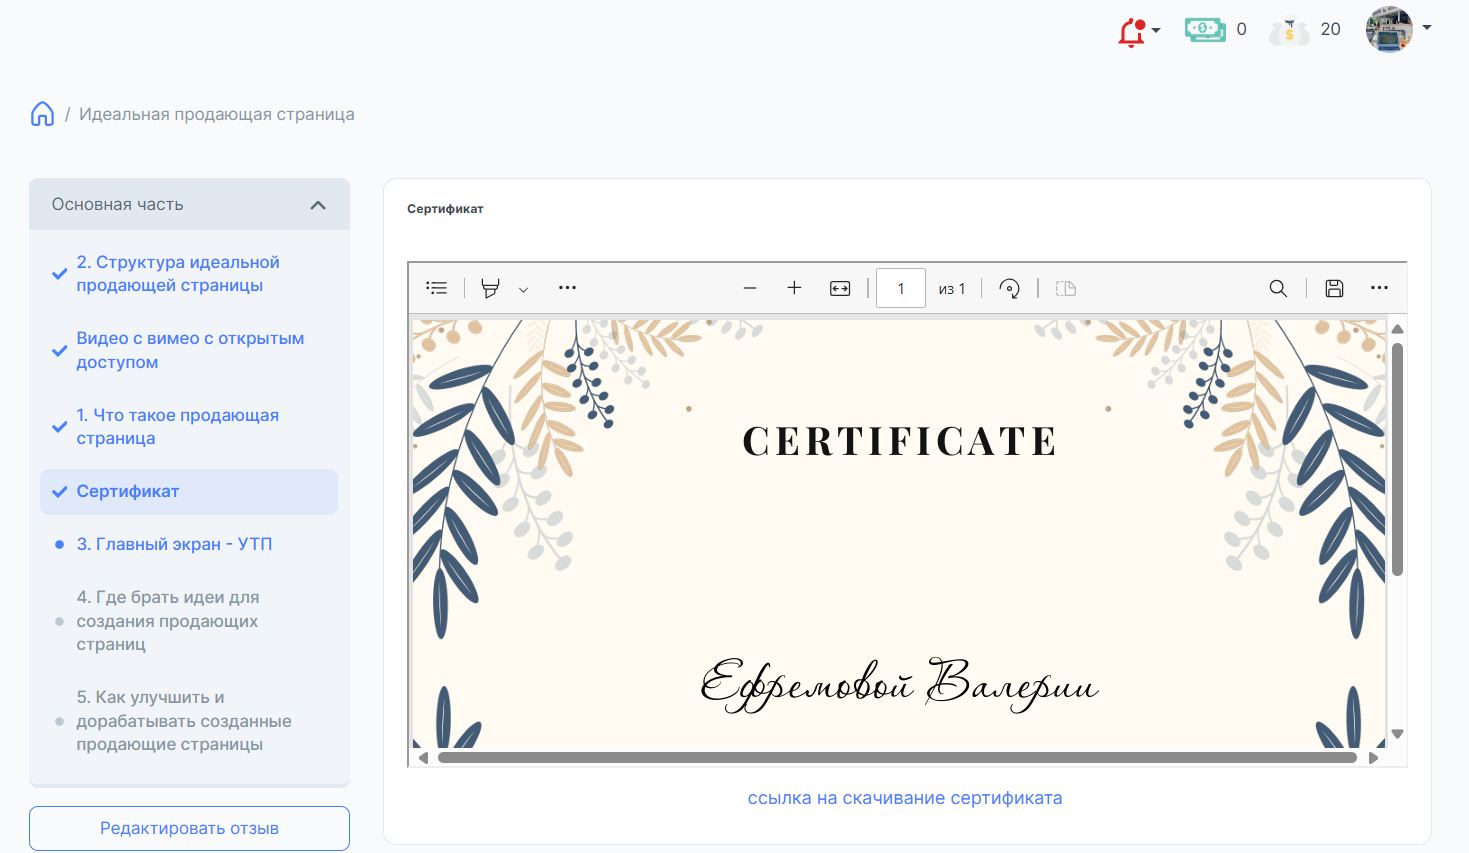
Task: Open the PDF search magnifier
Action: click(x=1278, y=288)
